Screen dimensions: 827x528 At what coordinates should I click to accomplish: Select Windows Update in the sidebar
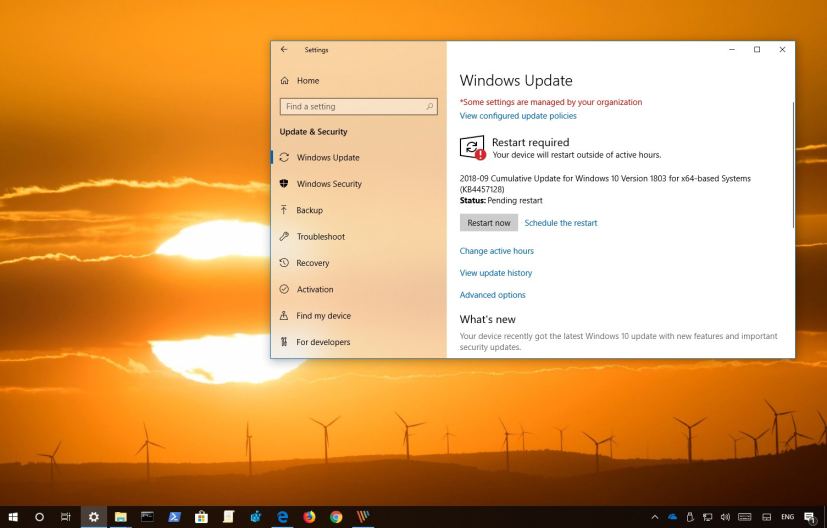(359, 157)
